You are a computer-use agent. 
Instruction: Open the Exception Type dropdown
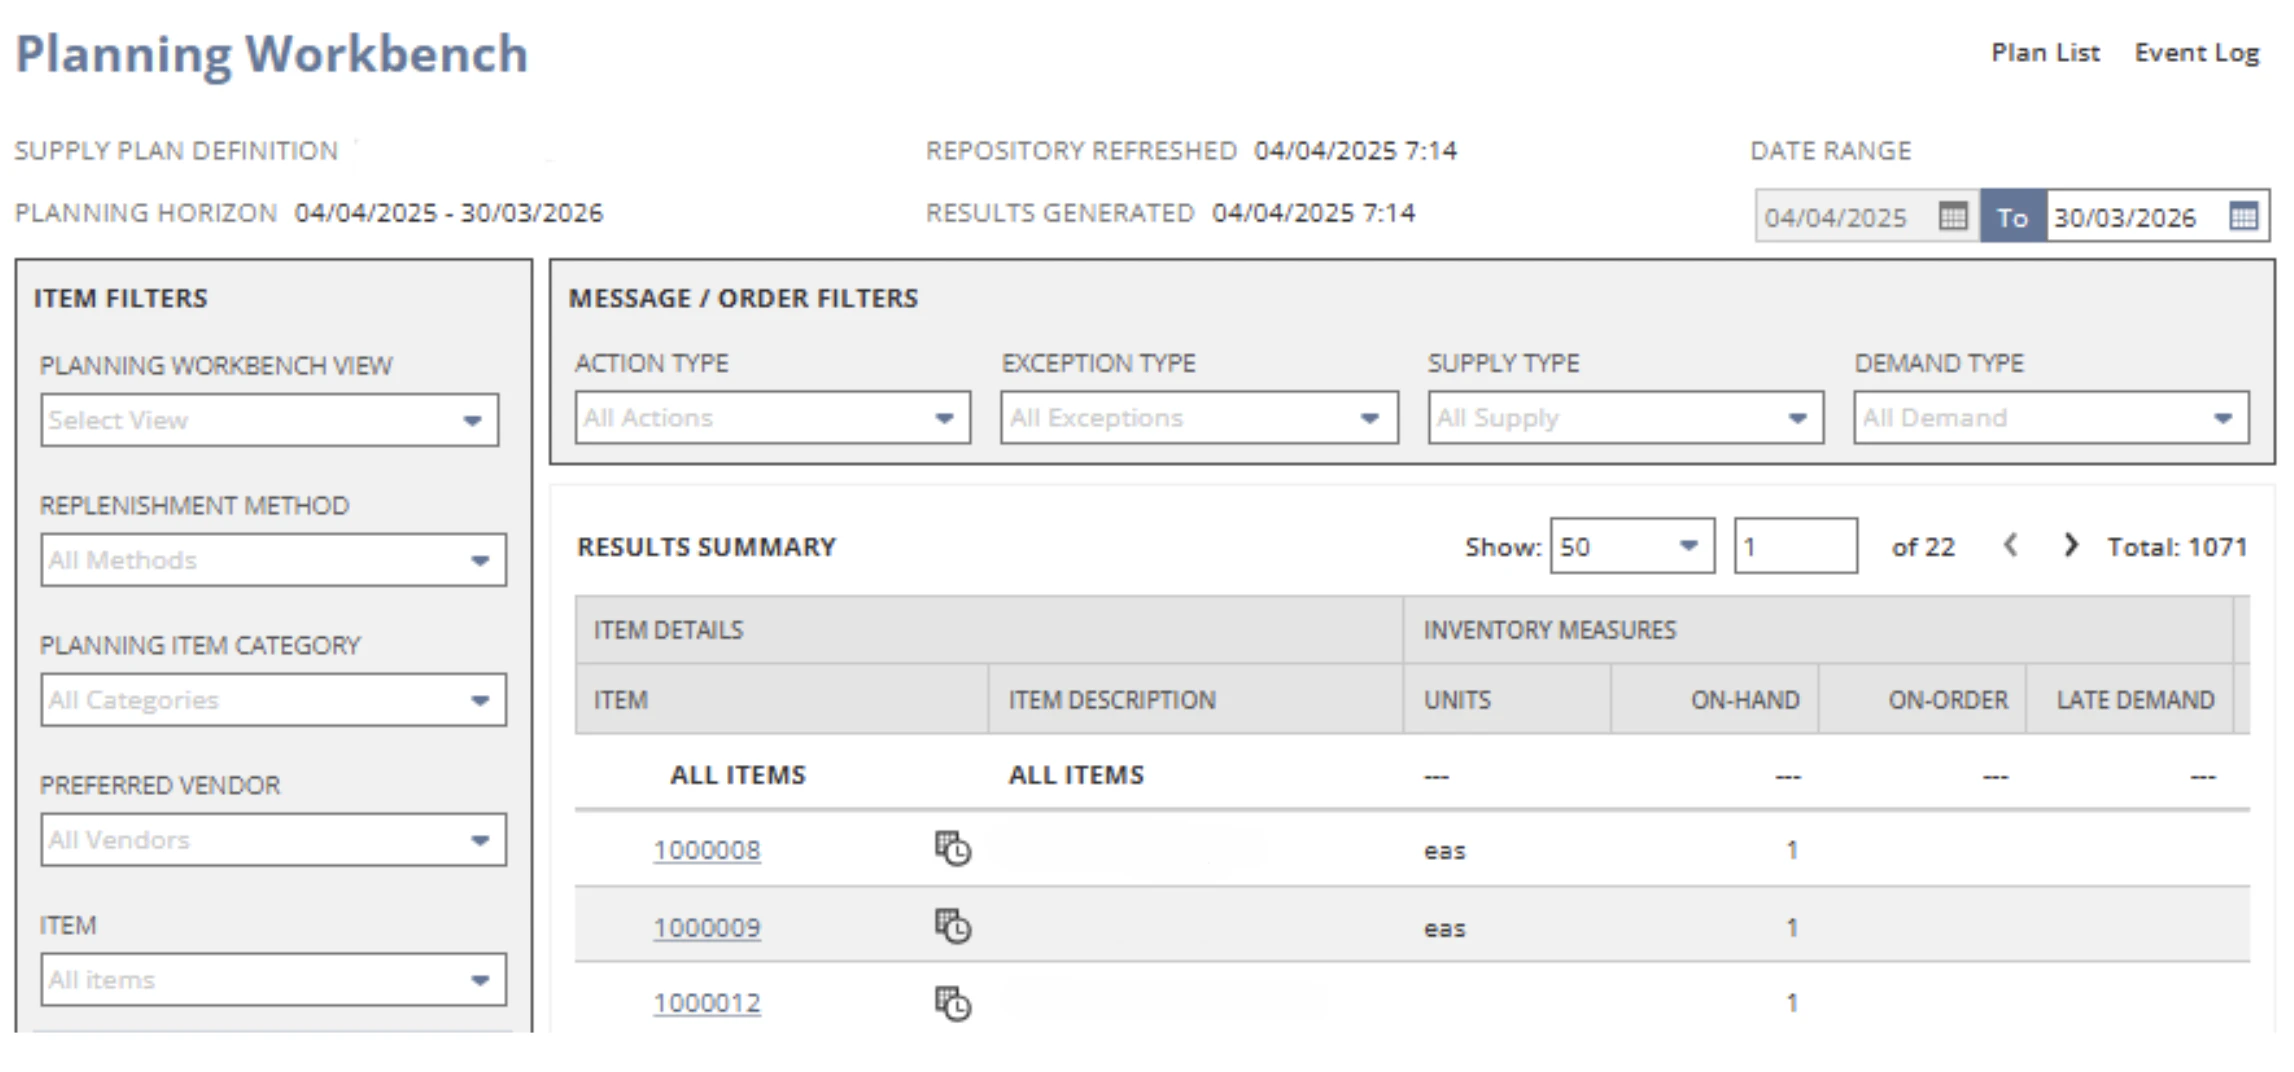(x=1199, y=418)
